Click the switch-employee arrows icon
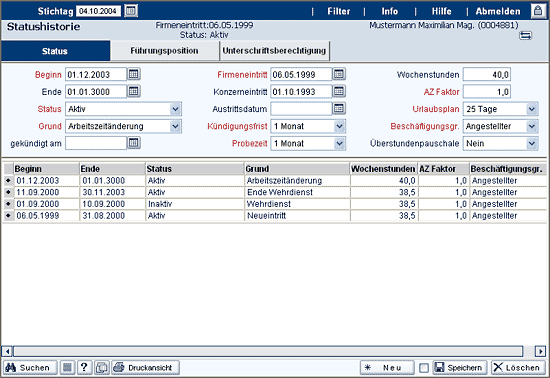 [525, 35]
